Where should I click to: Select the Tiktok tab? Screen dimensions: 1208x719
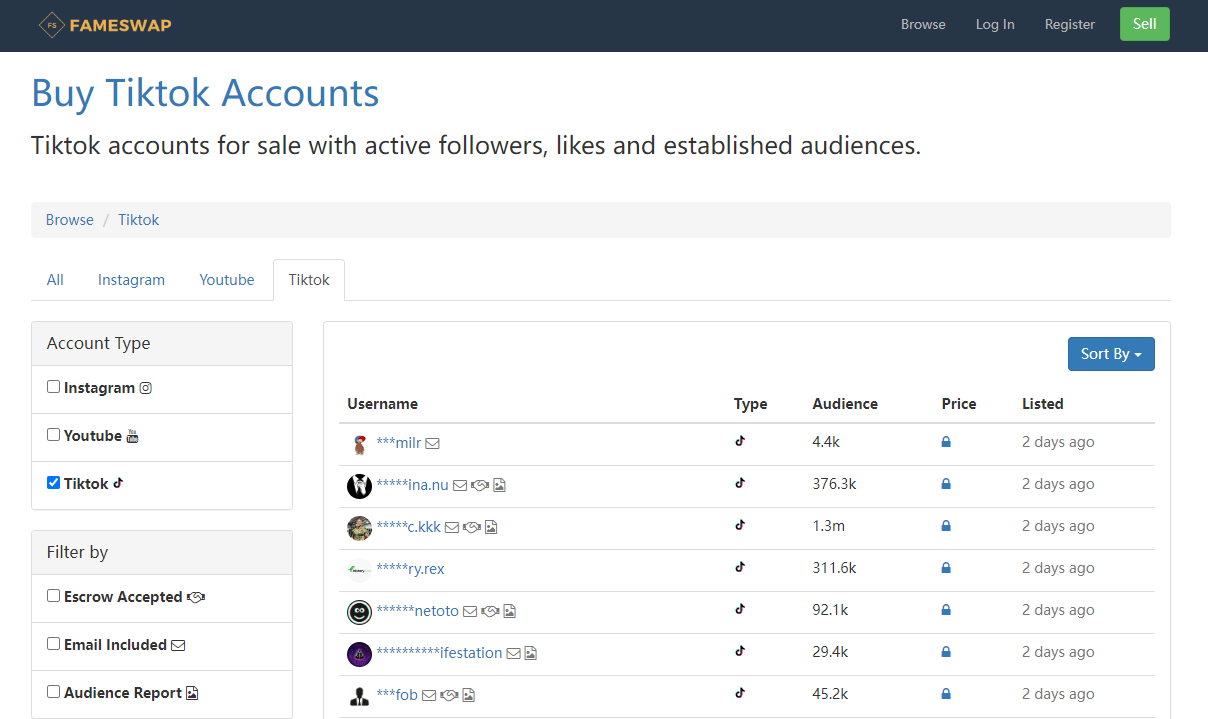pyautogui.click(x=309, y=280)
